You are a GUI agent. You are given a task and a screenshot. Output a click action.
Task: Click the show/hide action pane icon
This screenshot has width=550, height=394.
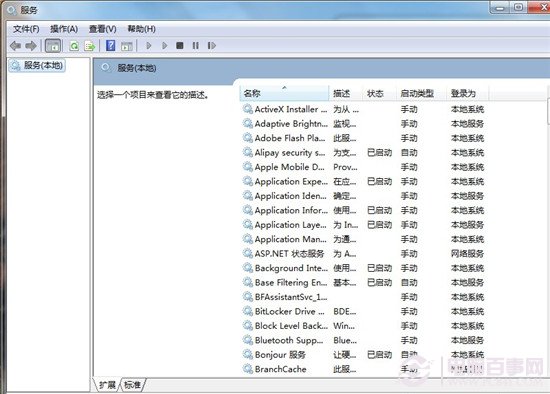[127, 46]
